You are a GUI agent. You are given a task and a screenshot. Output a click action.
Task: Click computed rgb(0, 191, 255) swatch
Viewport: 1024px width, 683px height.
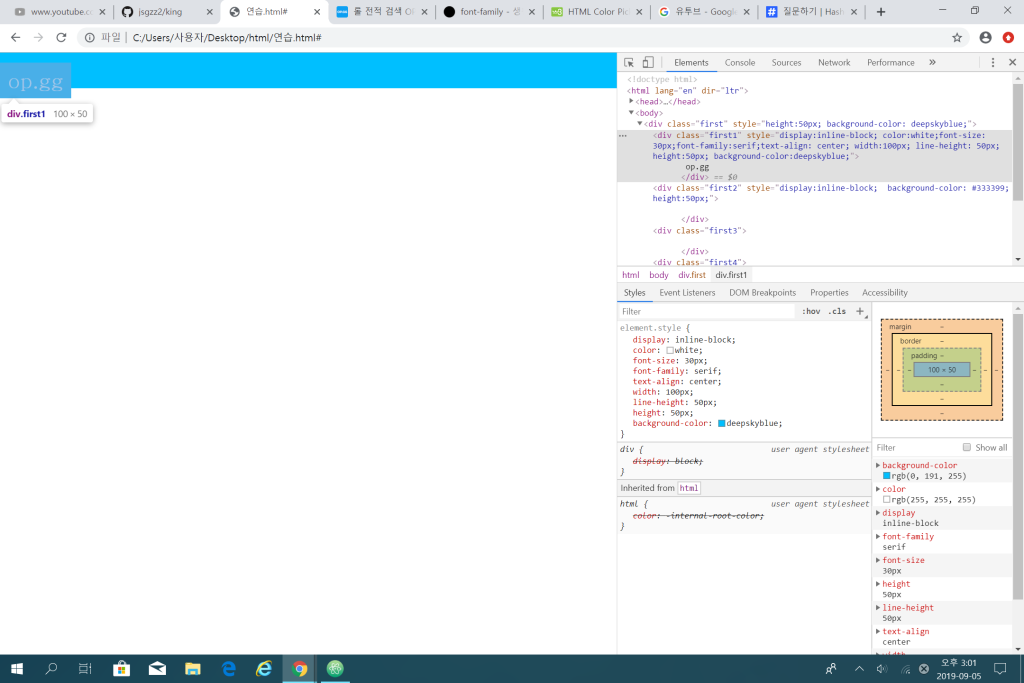[887, 476]
